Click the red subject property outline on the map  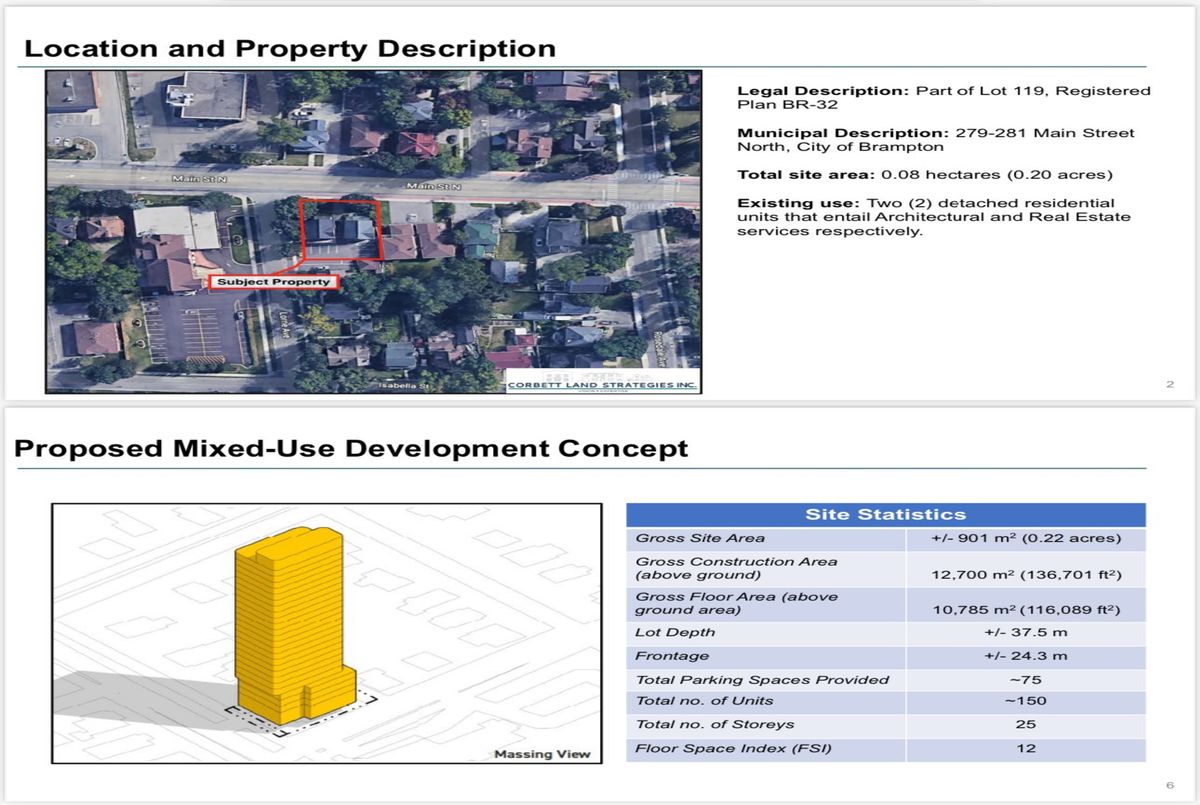(x=343, y=230)
